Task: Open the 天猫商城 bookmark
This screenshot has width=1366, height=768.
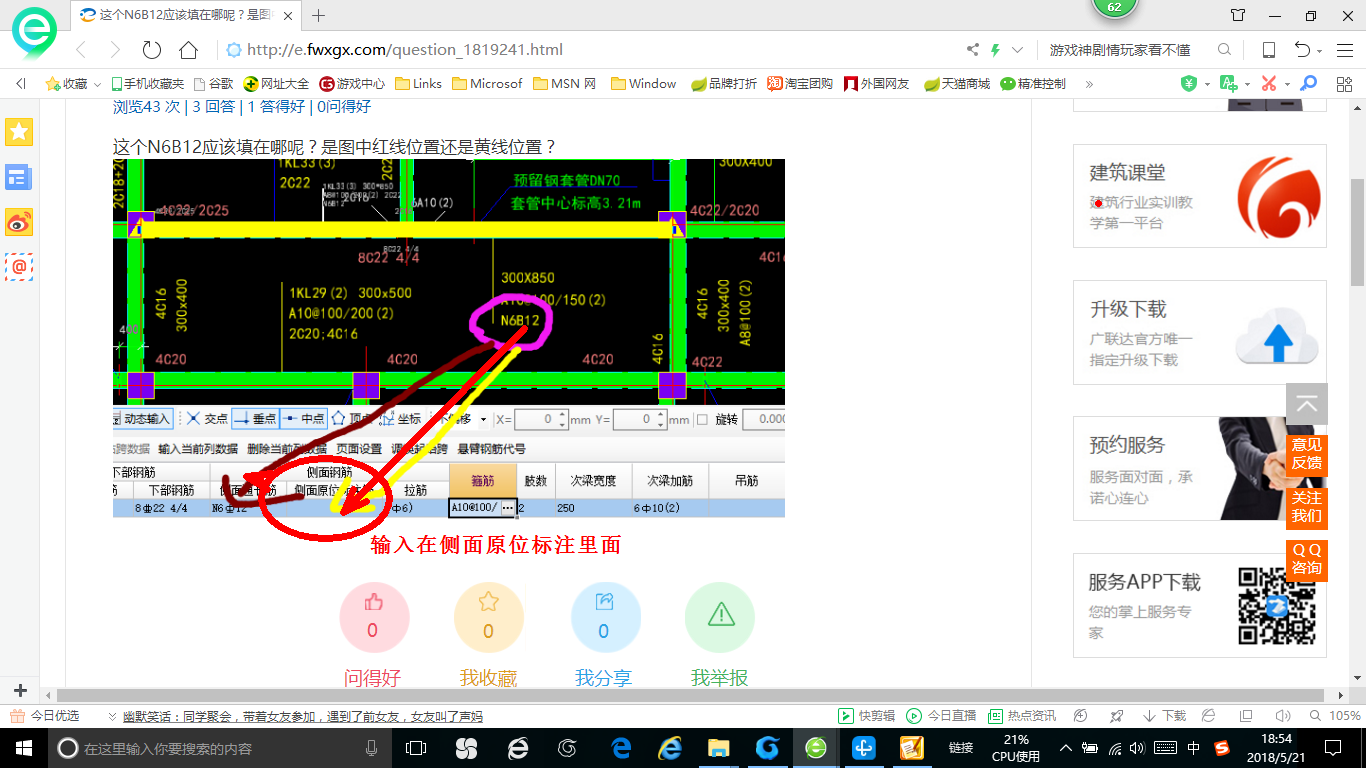Action: coord(957,84)
